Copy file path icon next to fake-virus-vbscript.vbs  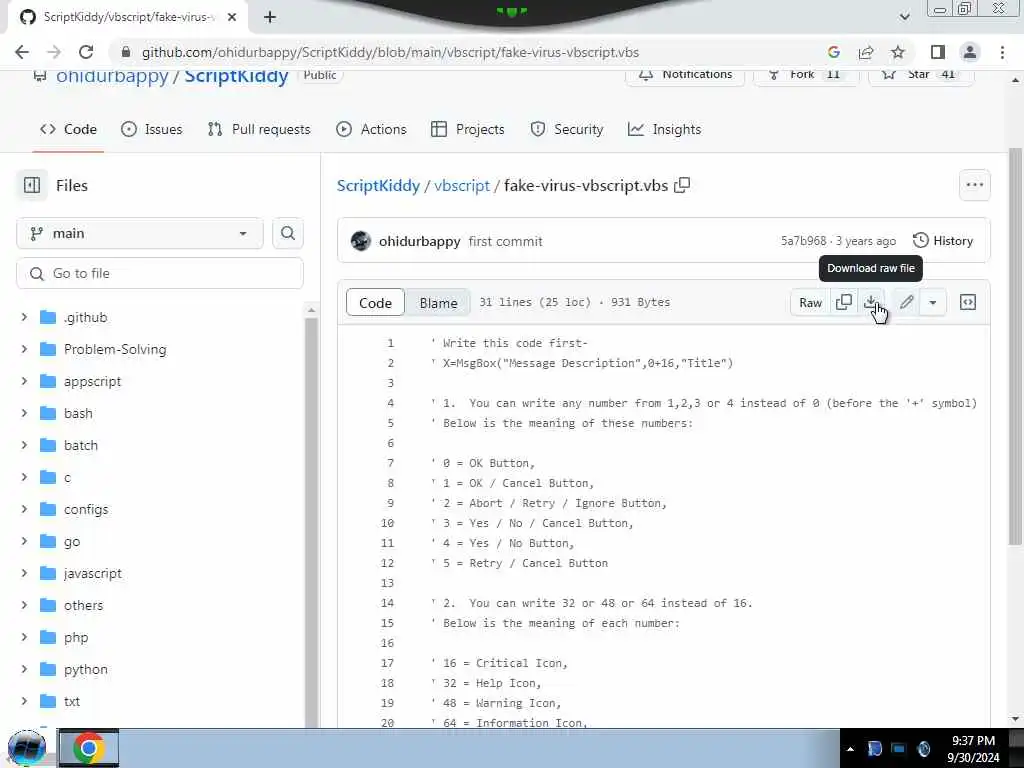pos(682,185)
